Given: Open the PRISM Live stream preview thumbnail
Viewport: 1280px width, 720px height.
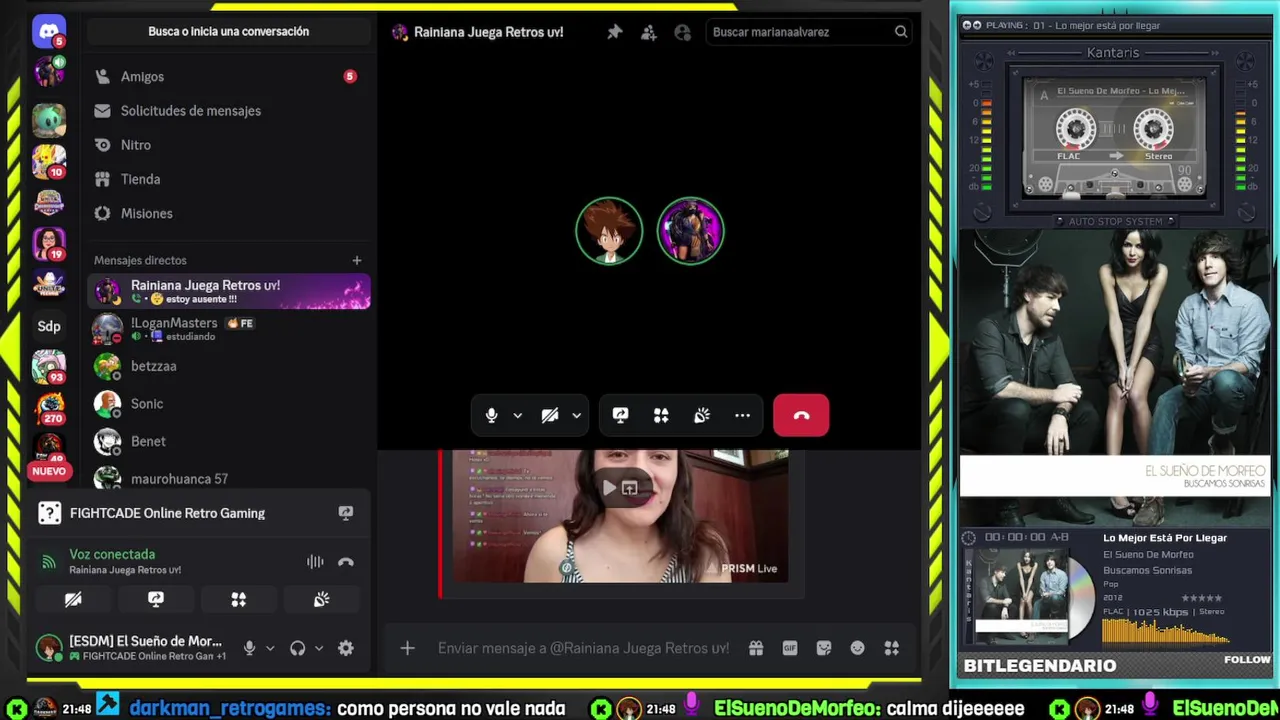Looking at the screenshot, I should tap(620, 516).
